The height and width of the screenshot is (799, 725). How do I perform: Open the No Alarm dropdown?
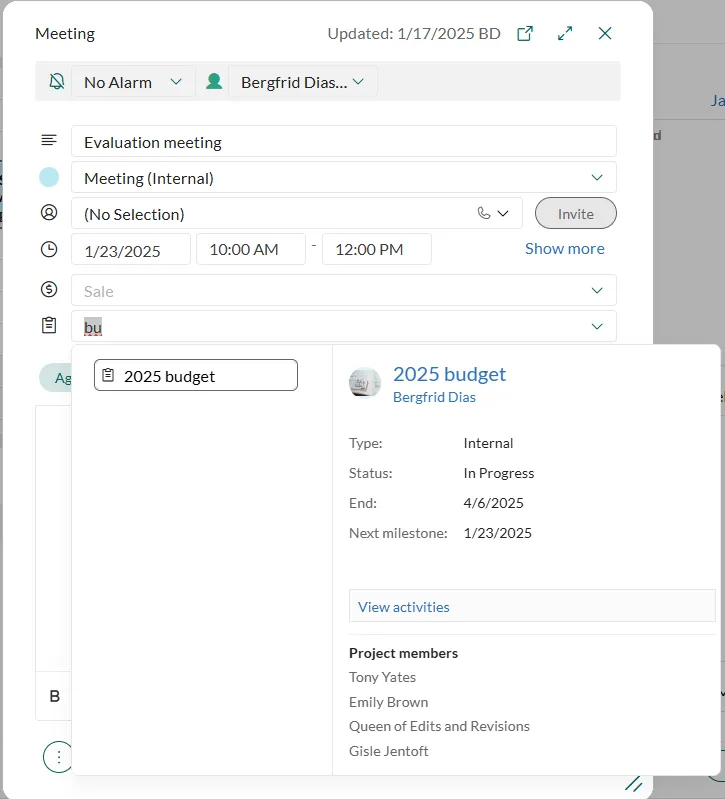coord(133,82)
